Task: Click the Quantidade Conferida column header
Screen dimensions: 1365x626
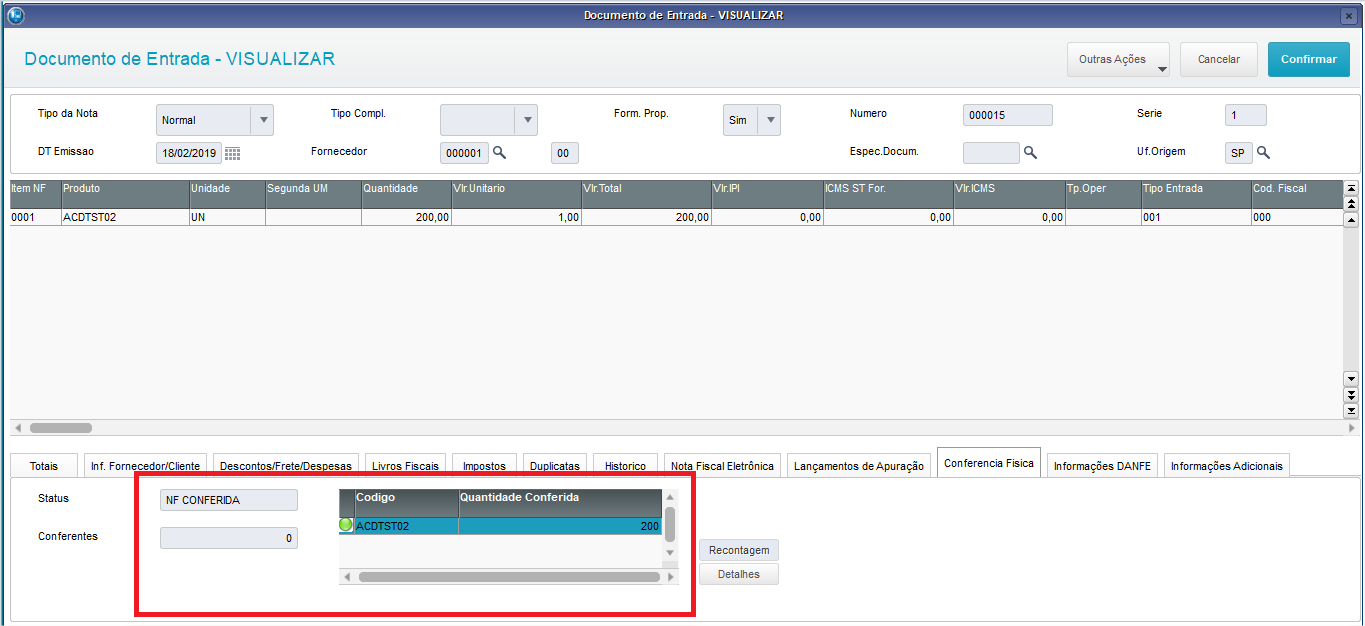Action: click(x=560, y=503)
